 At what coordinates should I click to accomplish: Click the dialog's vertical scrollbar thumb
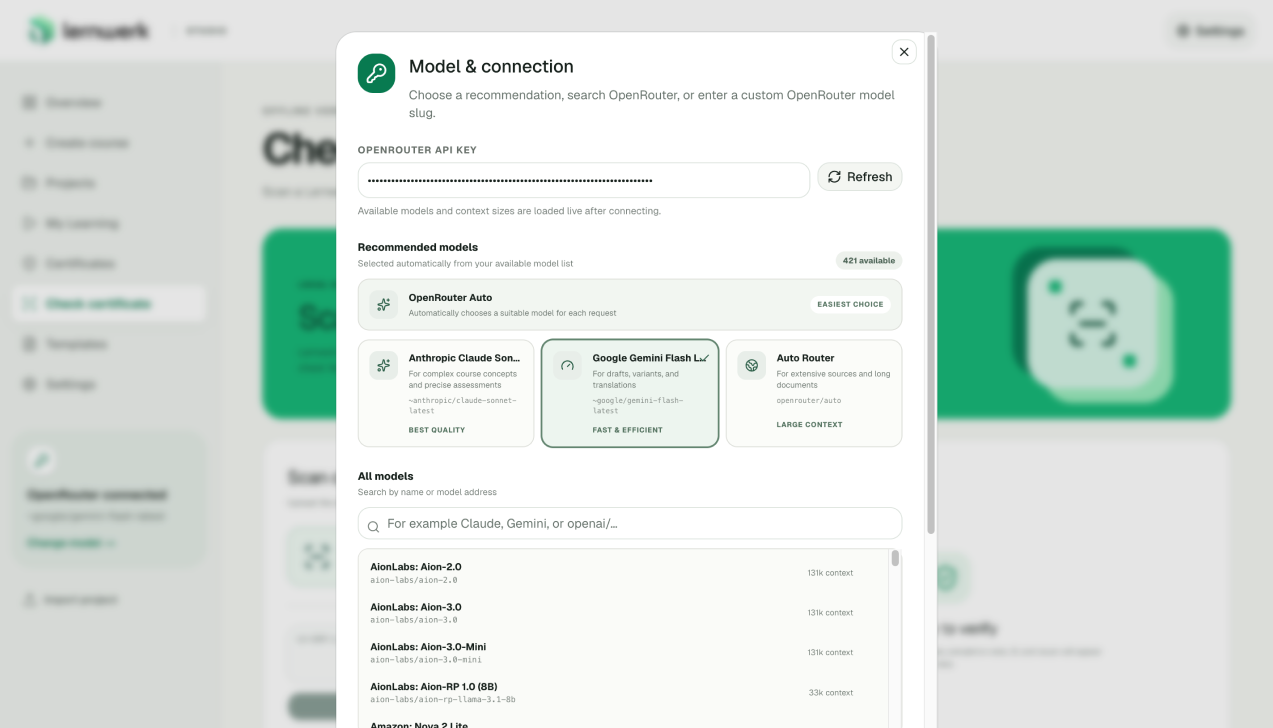point(931,283)
